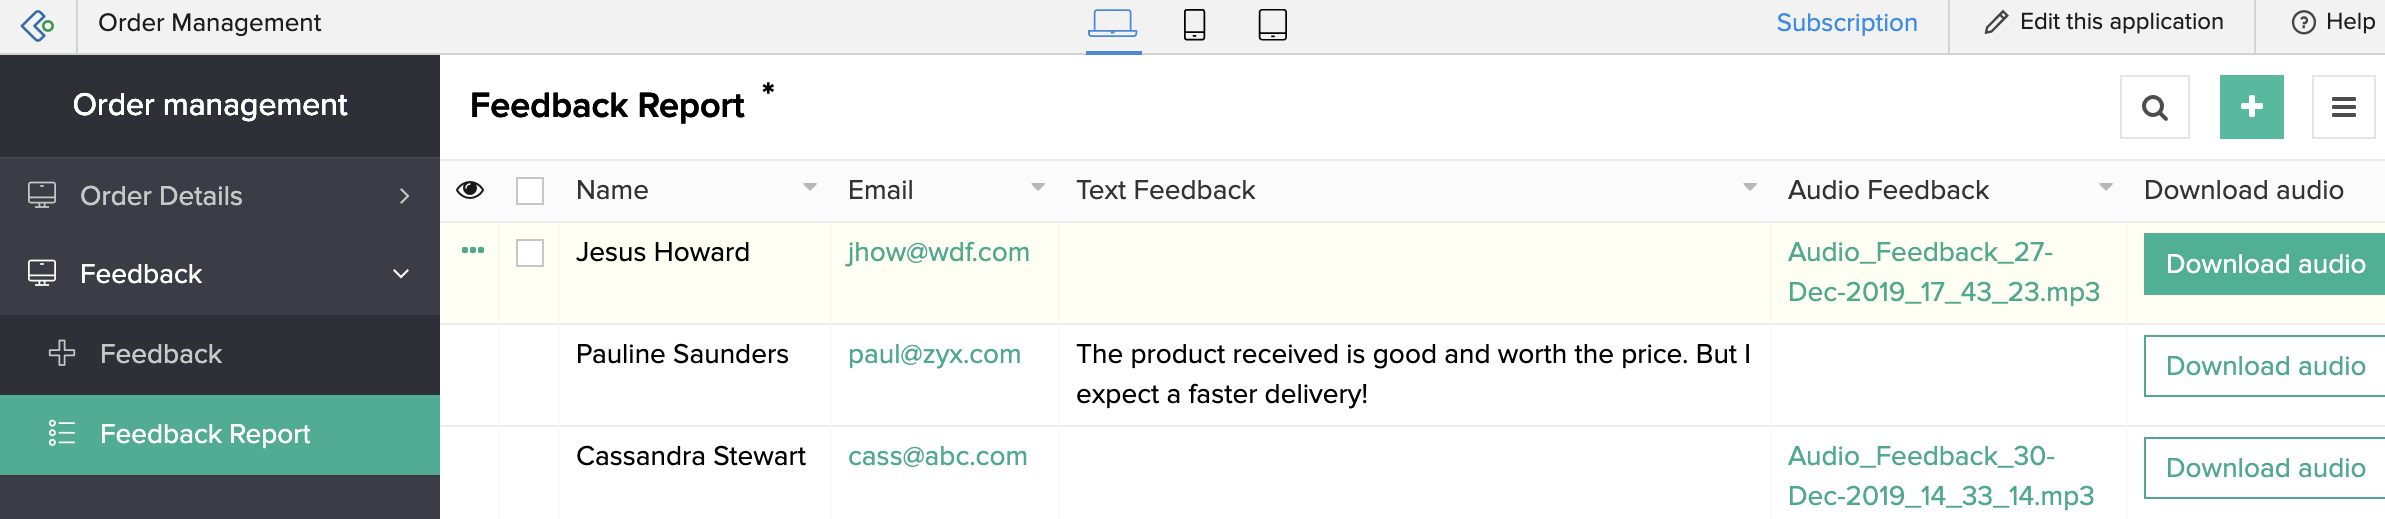2385x519 pixels.
Task: Select Feedback Report in sidebar
Action: click(205, 434)
